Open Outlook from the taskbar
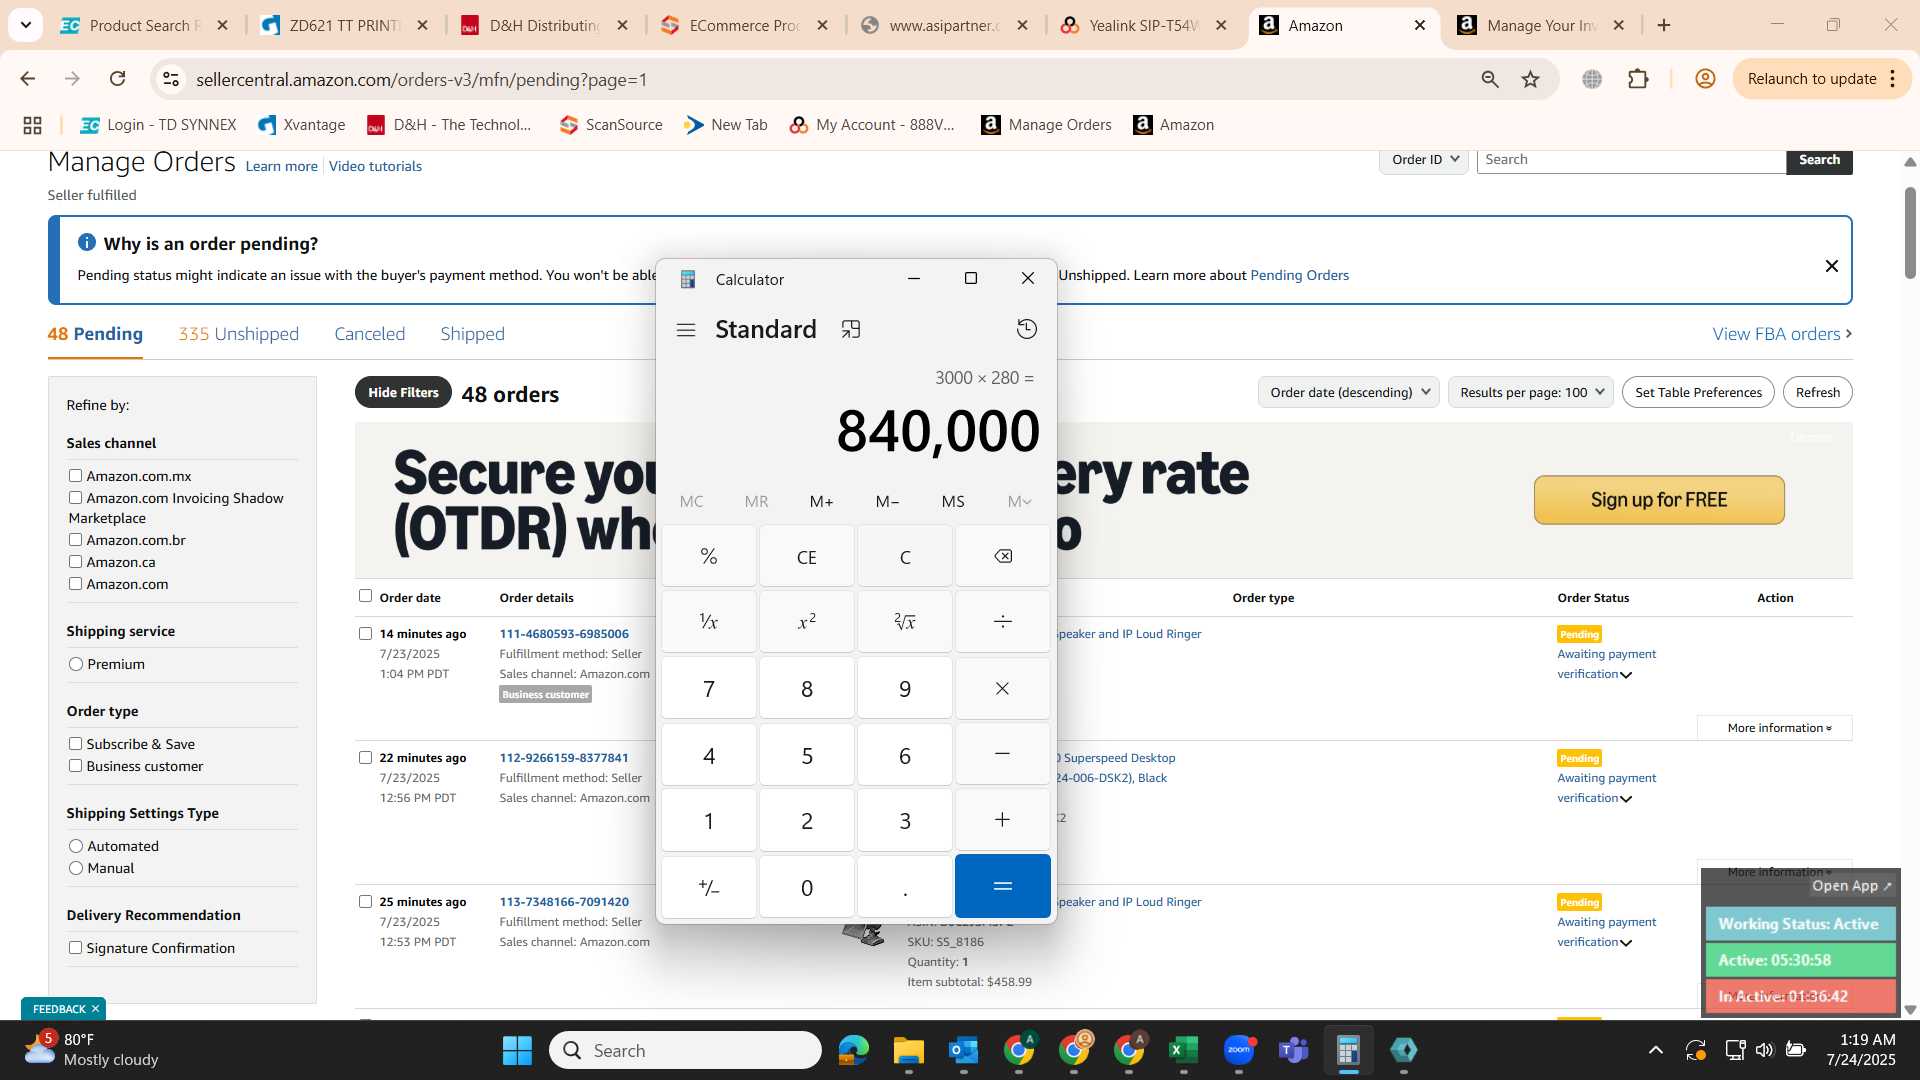The height and width of the screenshot is (1080, 1920). [x=964, y=1050]
